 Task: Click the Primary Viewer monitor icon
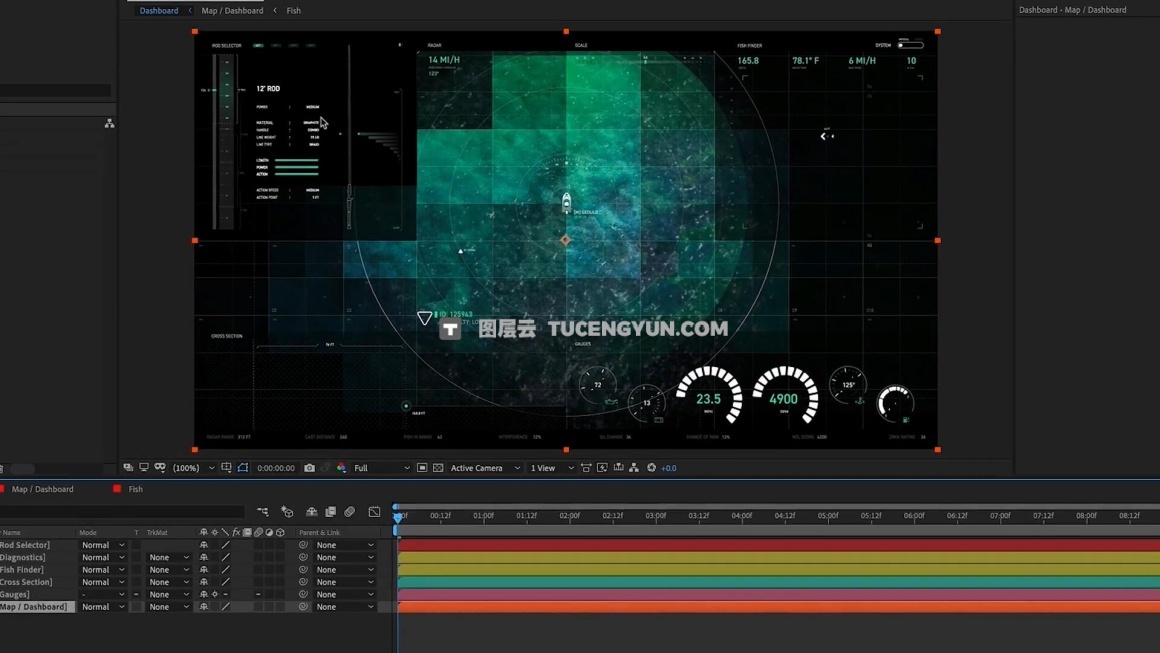[x=144, y=468]
